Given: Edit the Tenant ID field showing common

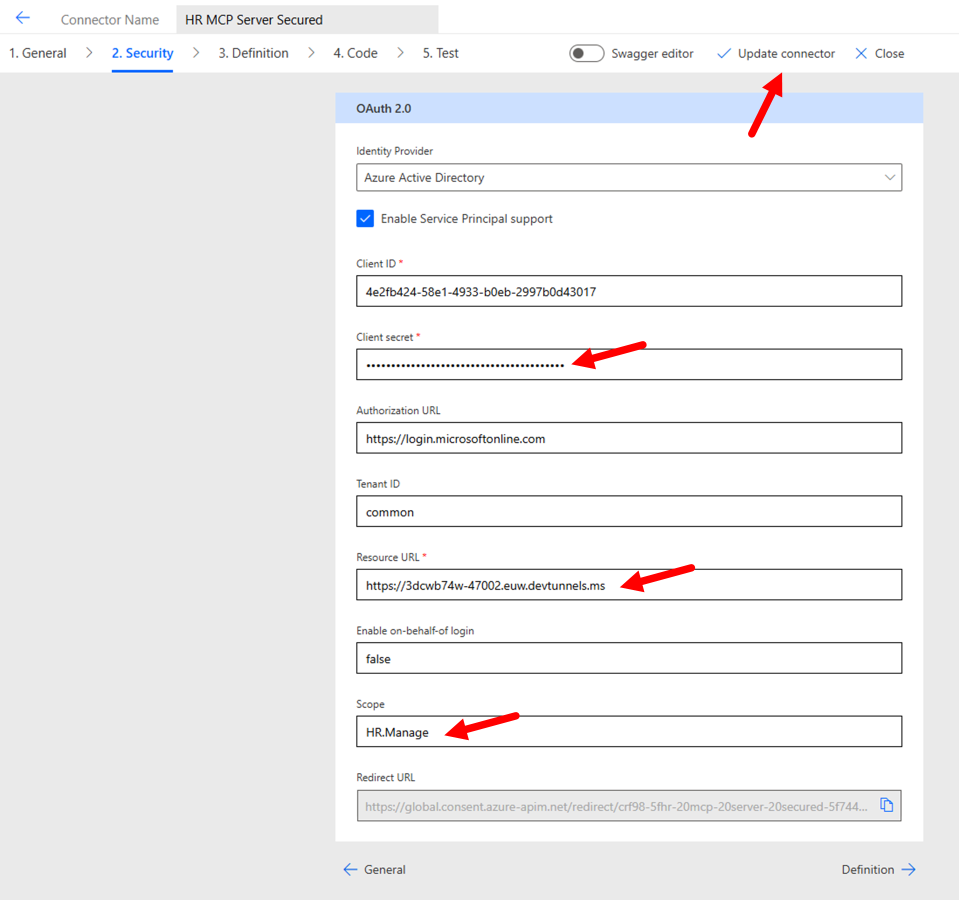Looking at the screenshot, I should pos(628,511).
